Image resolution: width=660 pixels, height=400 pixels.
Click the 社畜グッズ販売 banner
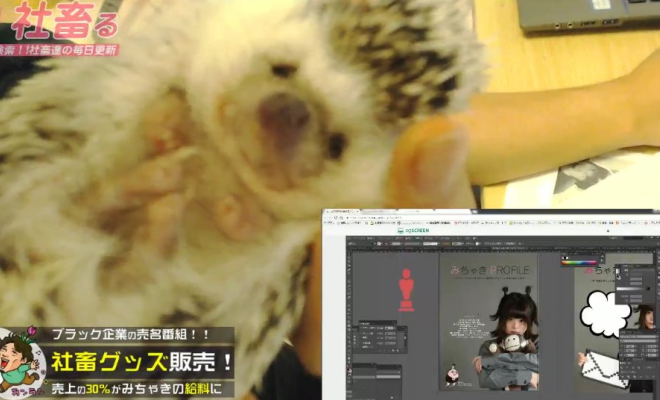(140, 360)
